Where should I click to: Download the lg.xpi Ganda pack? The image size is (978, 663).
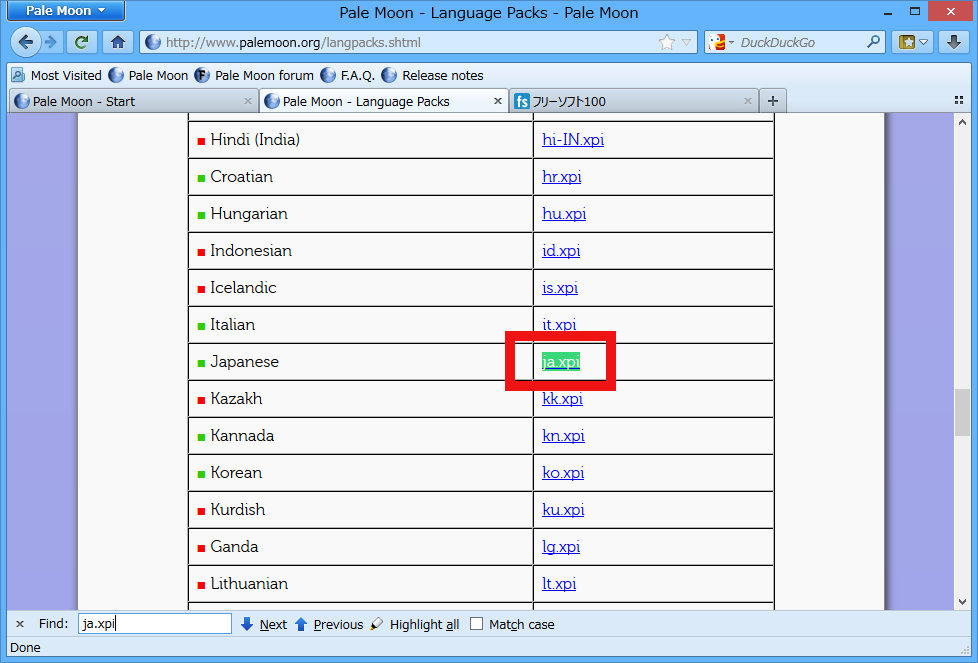pos(561,547)
